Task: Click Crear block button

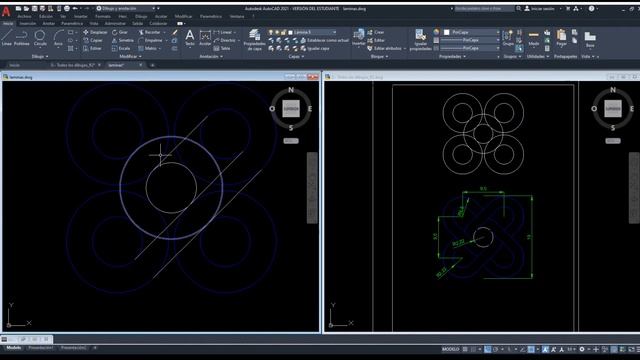Action: coord(376,32)
